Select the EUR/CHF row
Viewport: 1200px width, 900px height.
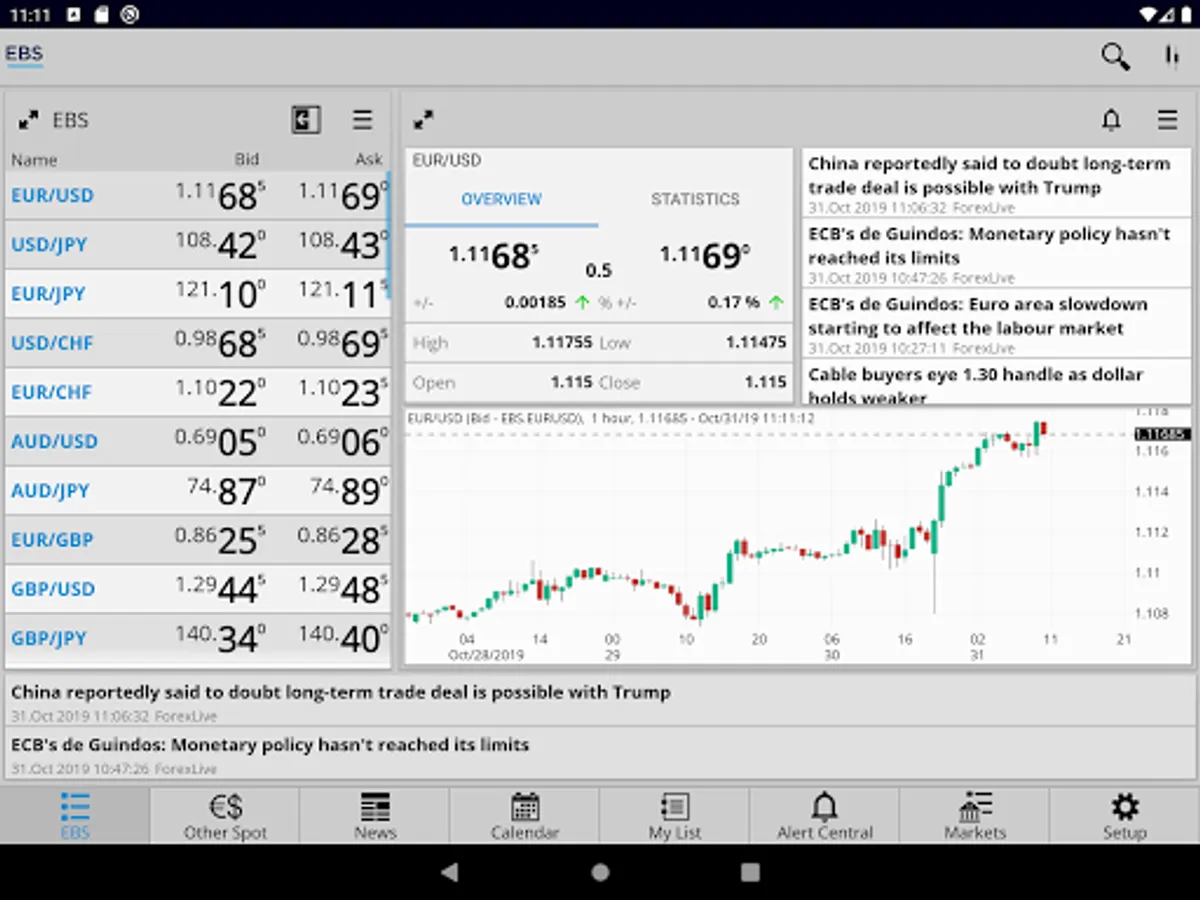[x=197, y=392]
